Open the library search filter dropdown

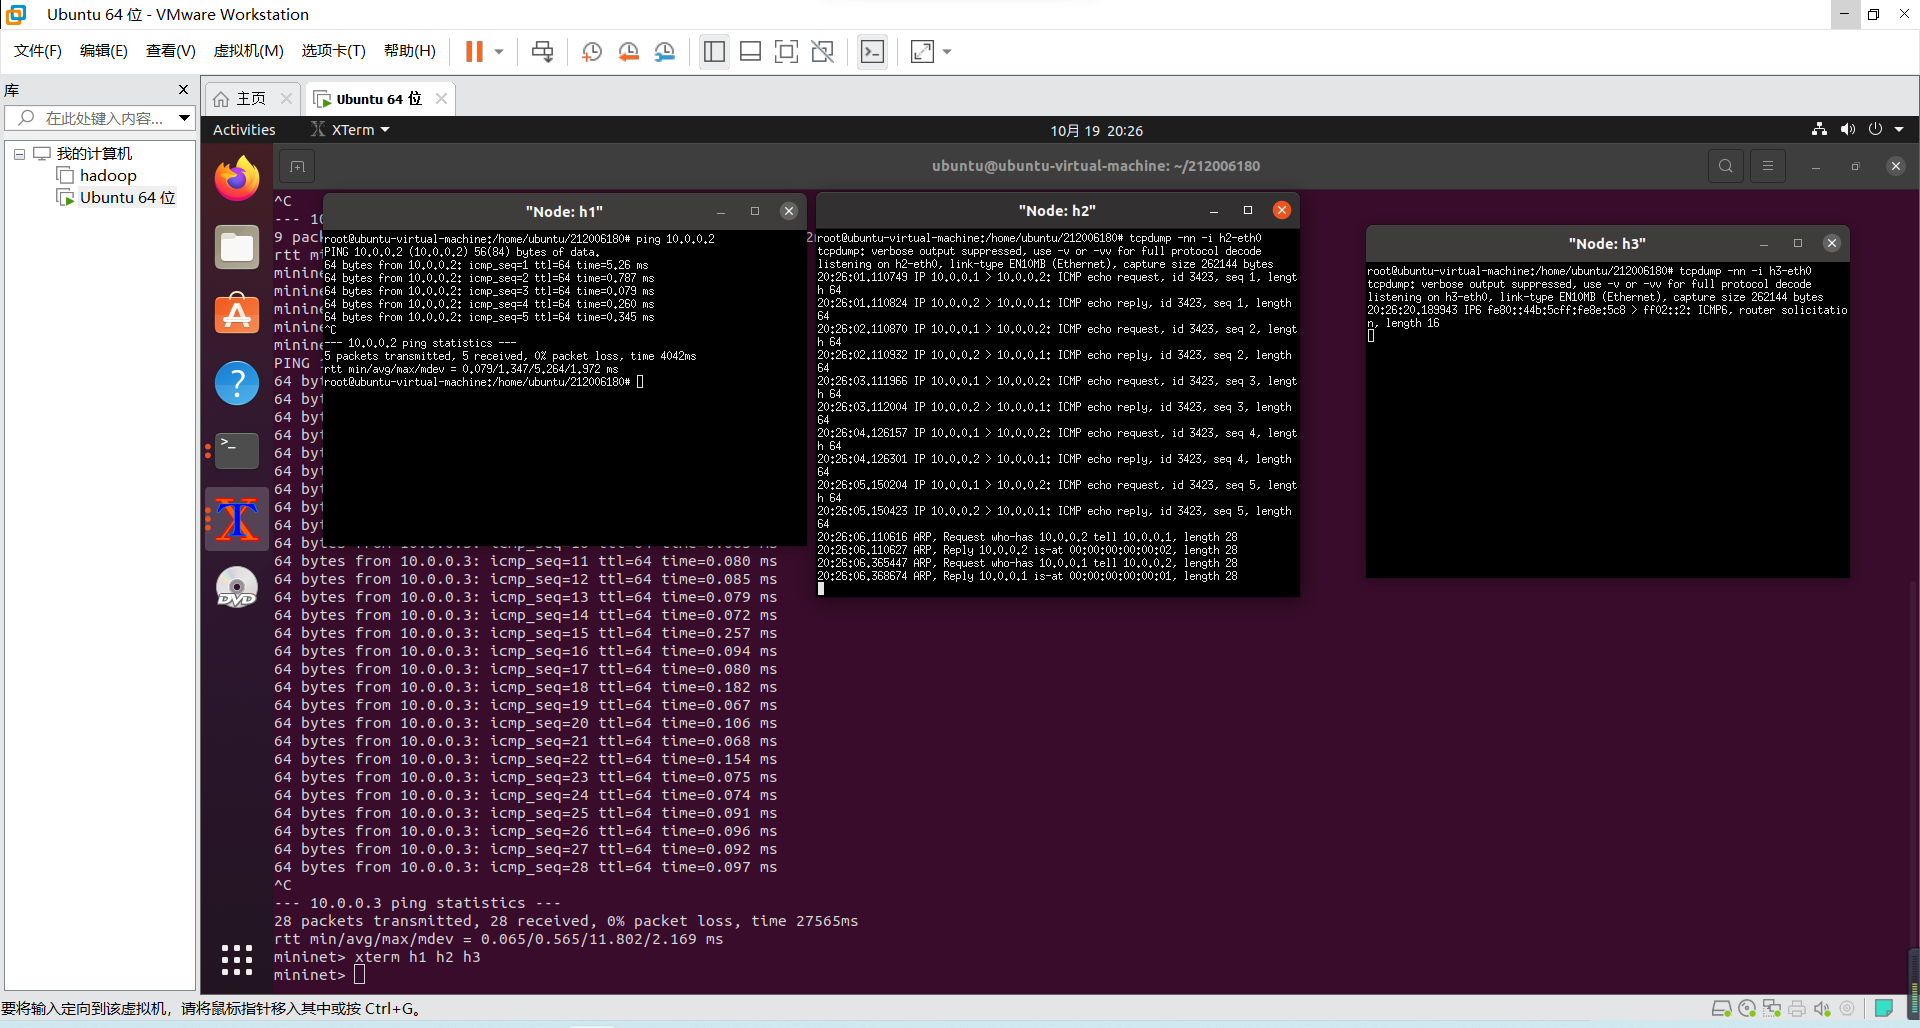coord(184,118)
